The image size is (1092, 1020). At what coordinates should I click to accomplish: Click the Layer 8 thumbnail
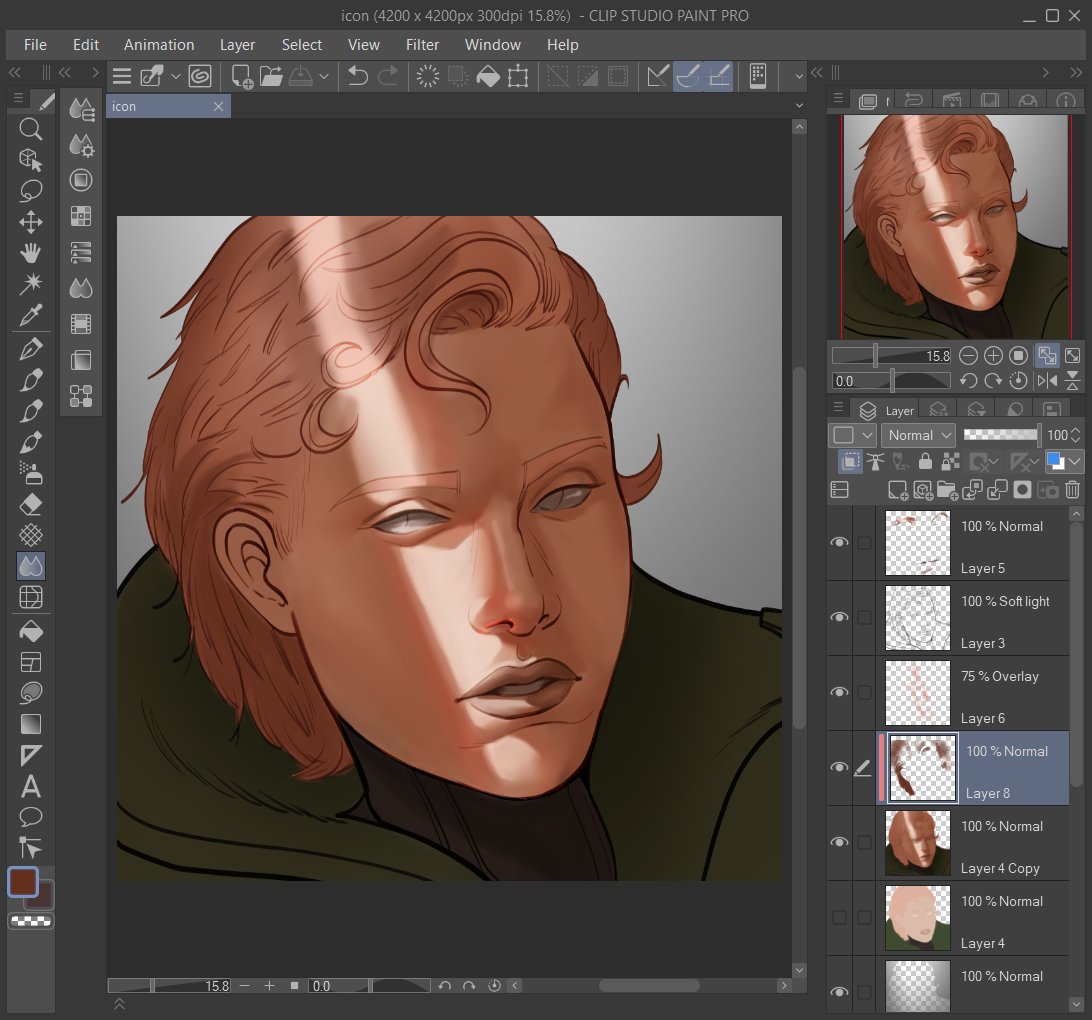click(923, 768)
